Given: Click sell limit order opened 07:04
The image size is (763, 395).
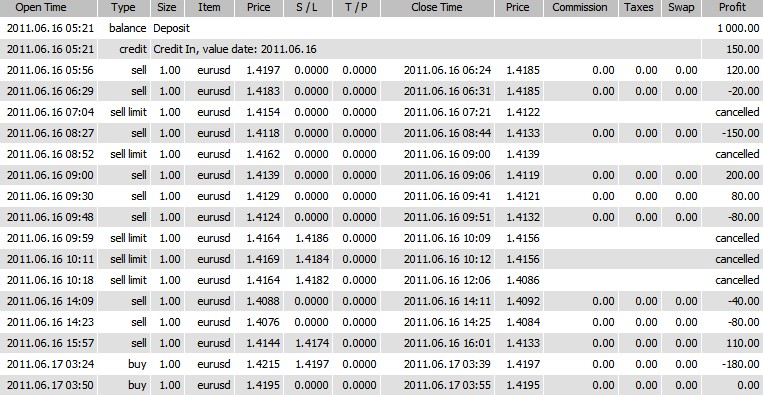Looking at the screenshot, I should point(128,112).
